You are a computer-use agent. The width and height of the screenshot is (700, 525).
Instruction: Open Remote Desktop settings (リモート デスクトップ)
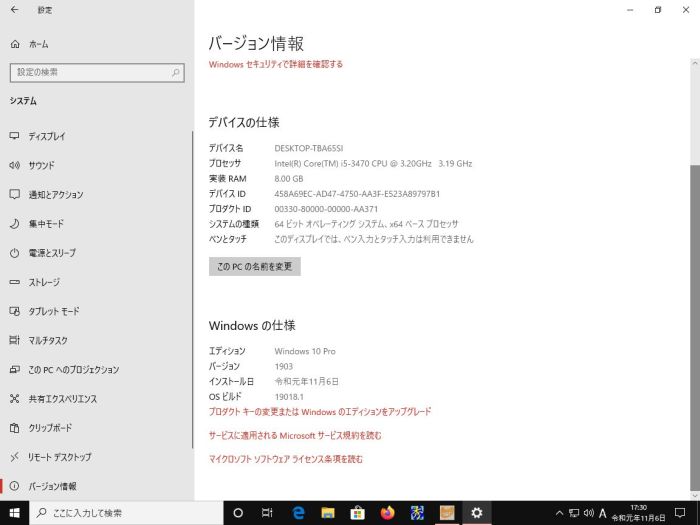point(60,457)
